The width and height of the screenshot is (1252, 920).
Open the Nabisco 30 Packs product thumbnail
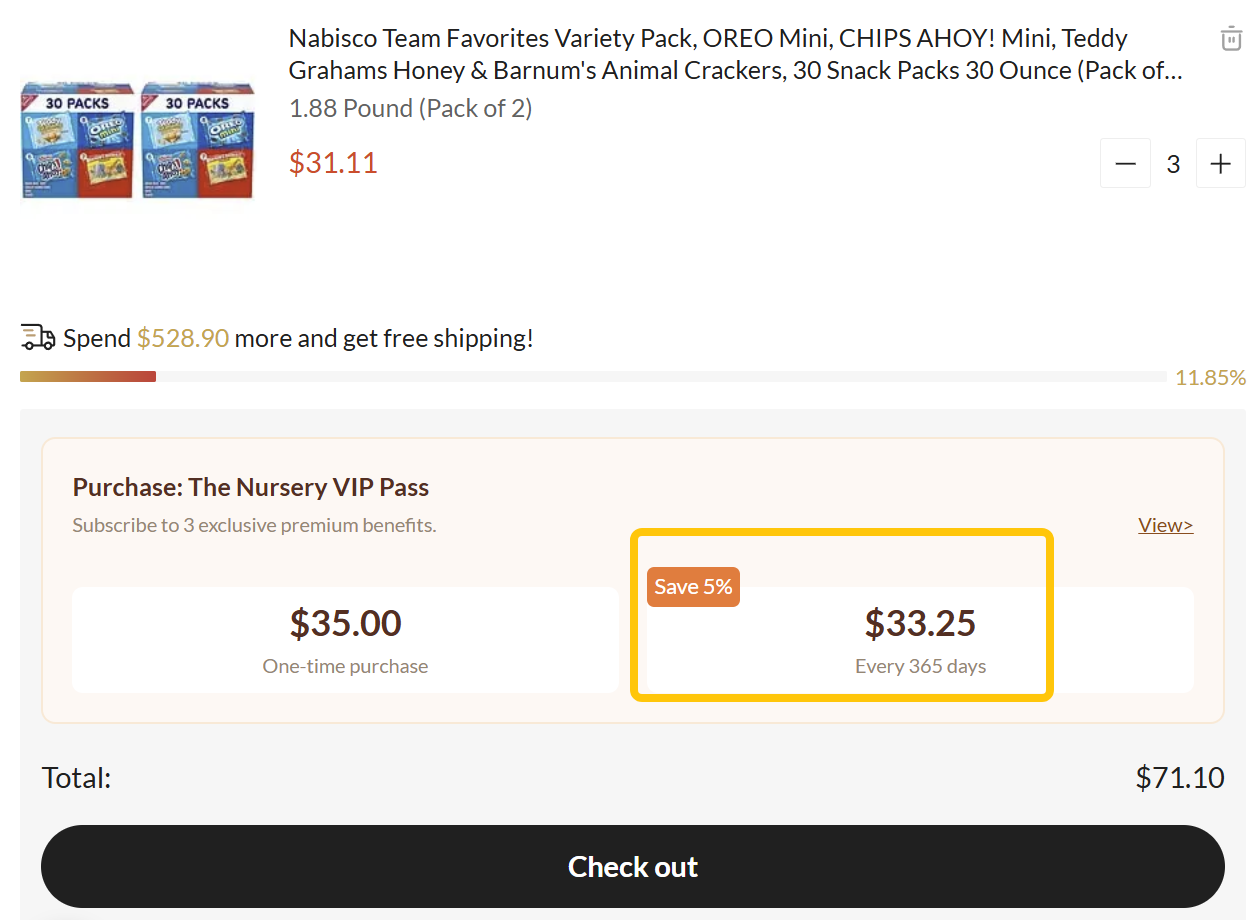[x=138, y=141]
